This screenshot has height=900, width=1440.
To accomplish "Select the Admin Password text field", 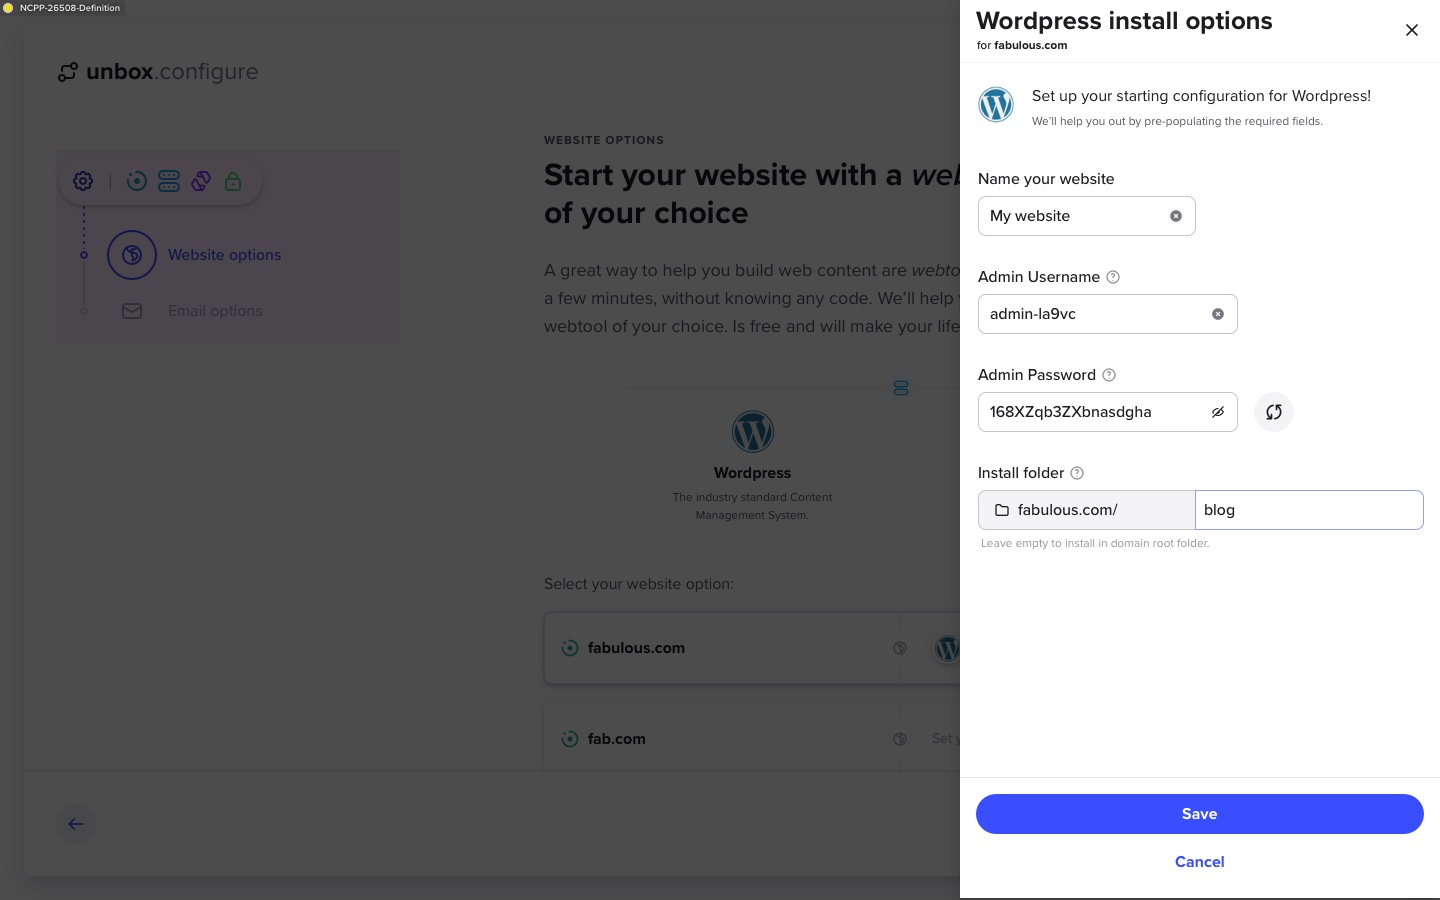I will (x=1107, y=412).
